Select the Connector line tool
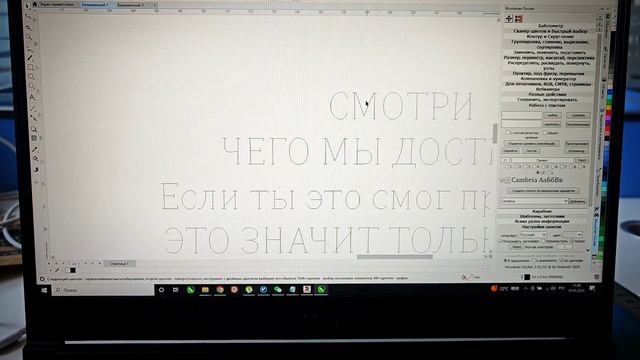This screenshot has width=640, height=360. click(x=33, y=118)
